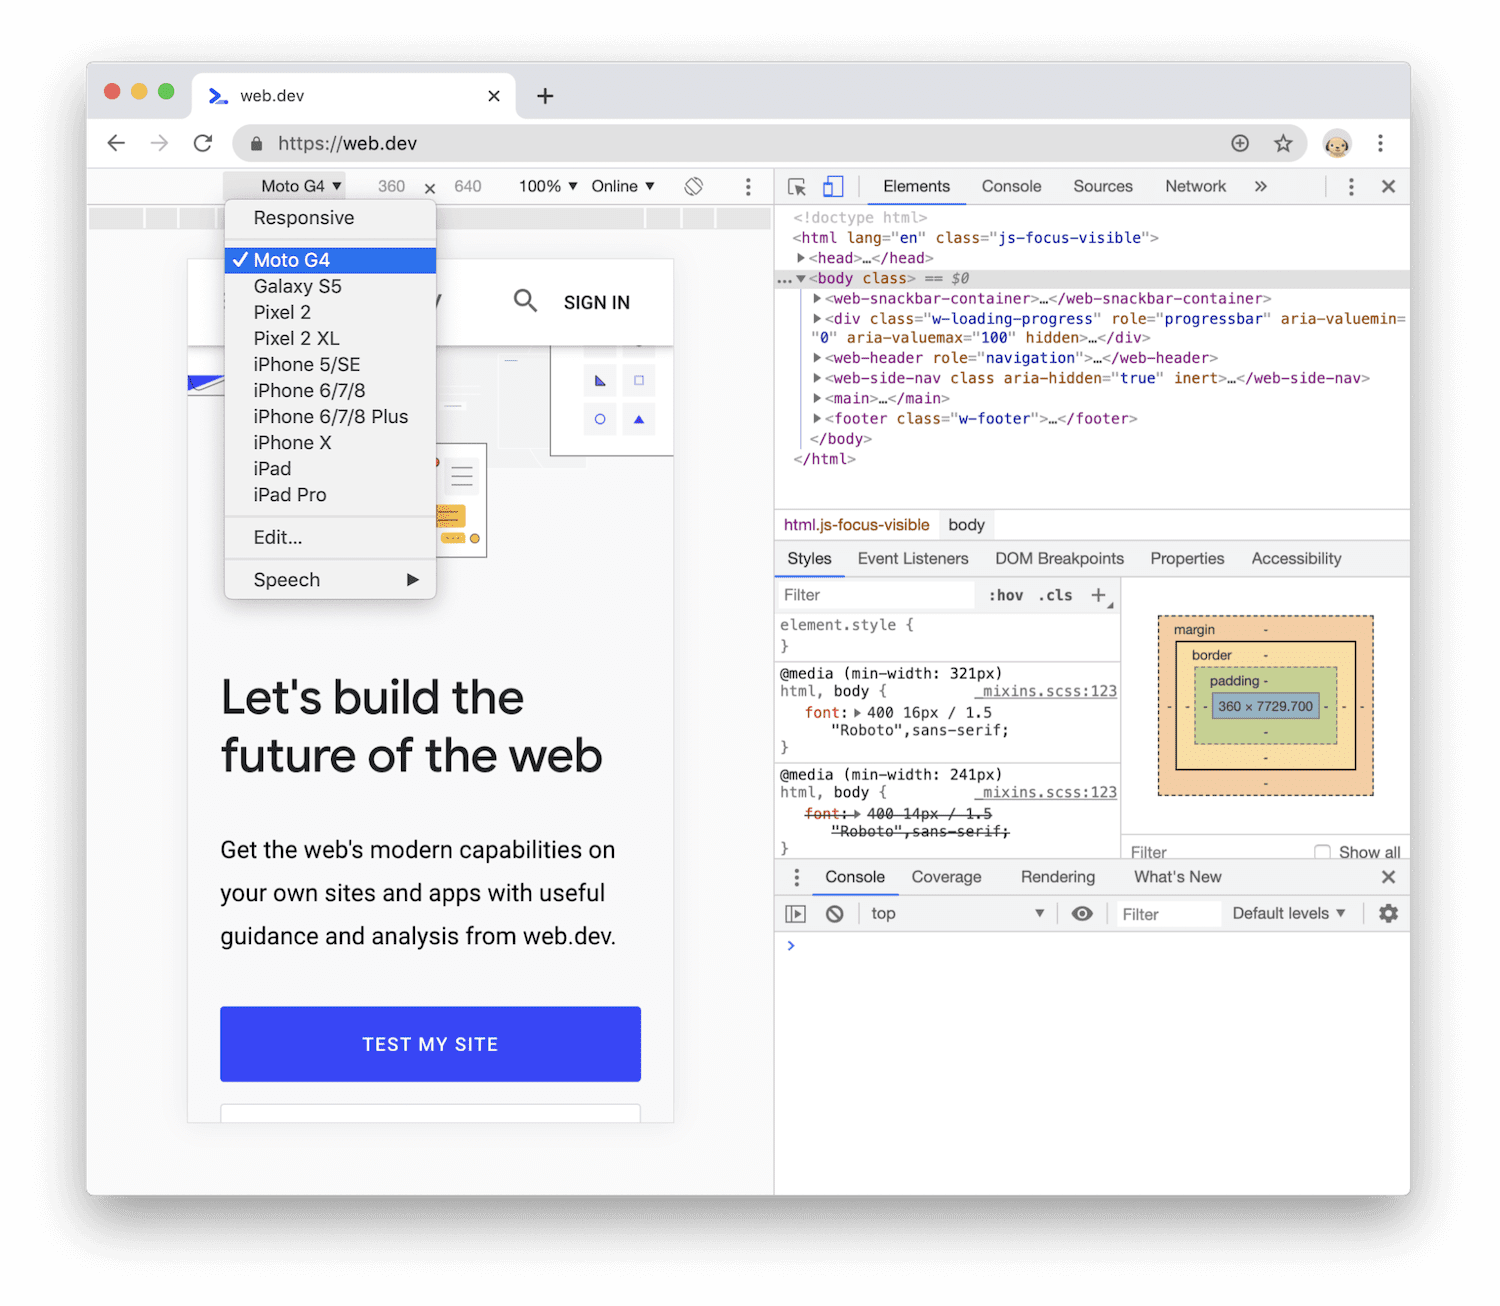
Task: Open console settings with the gear icon
Action: coord(1388,913)
